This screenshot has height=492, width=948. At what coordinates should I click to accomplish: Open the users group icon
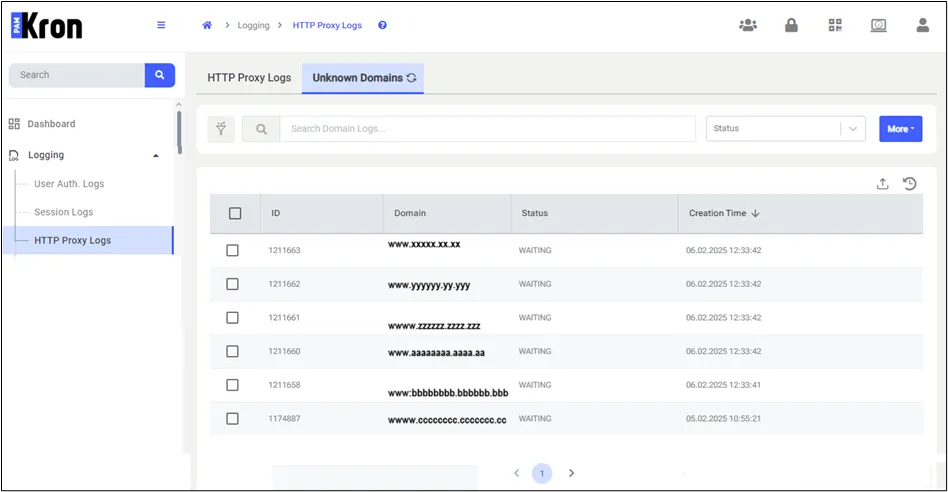tap(748, 25)
